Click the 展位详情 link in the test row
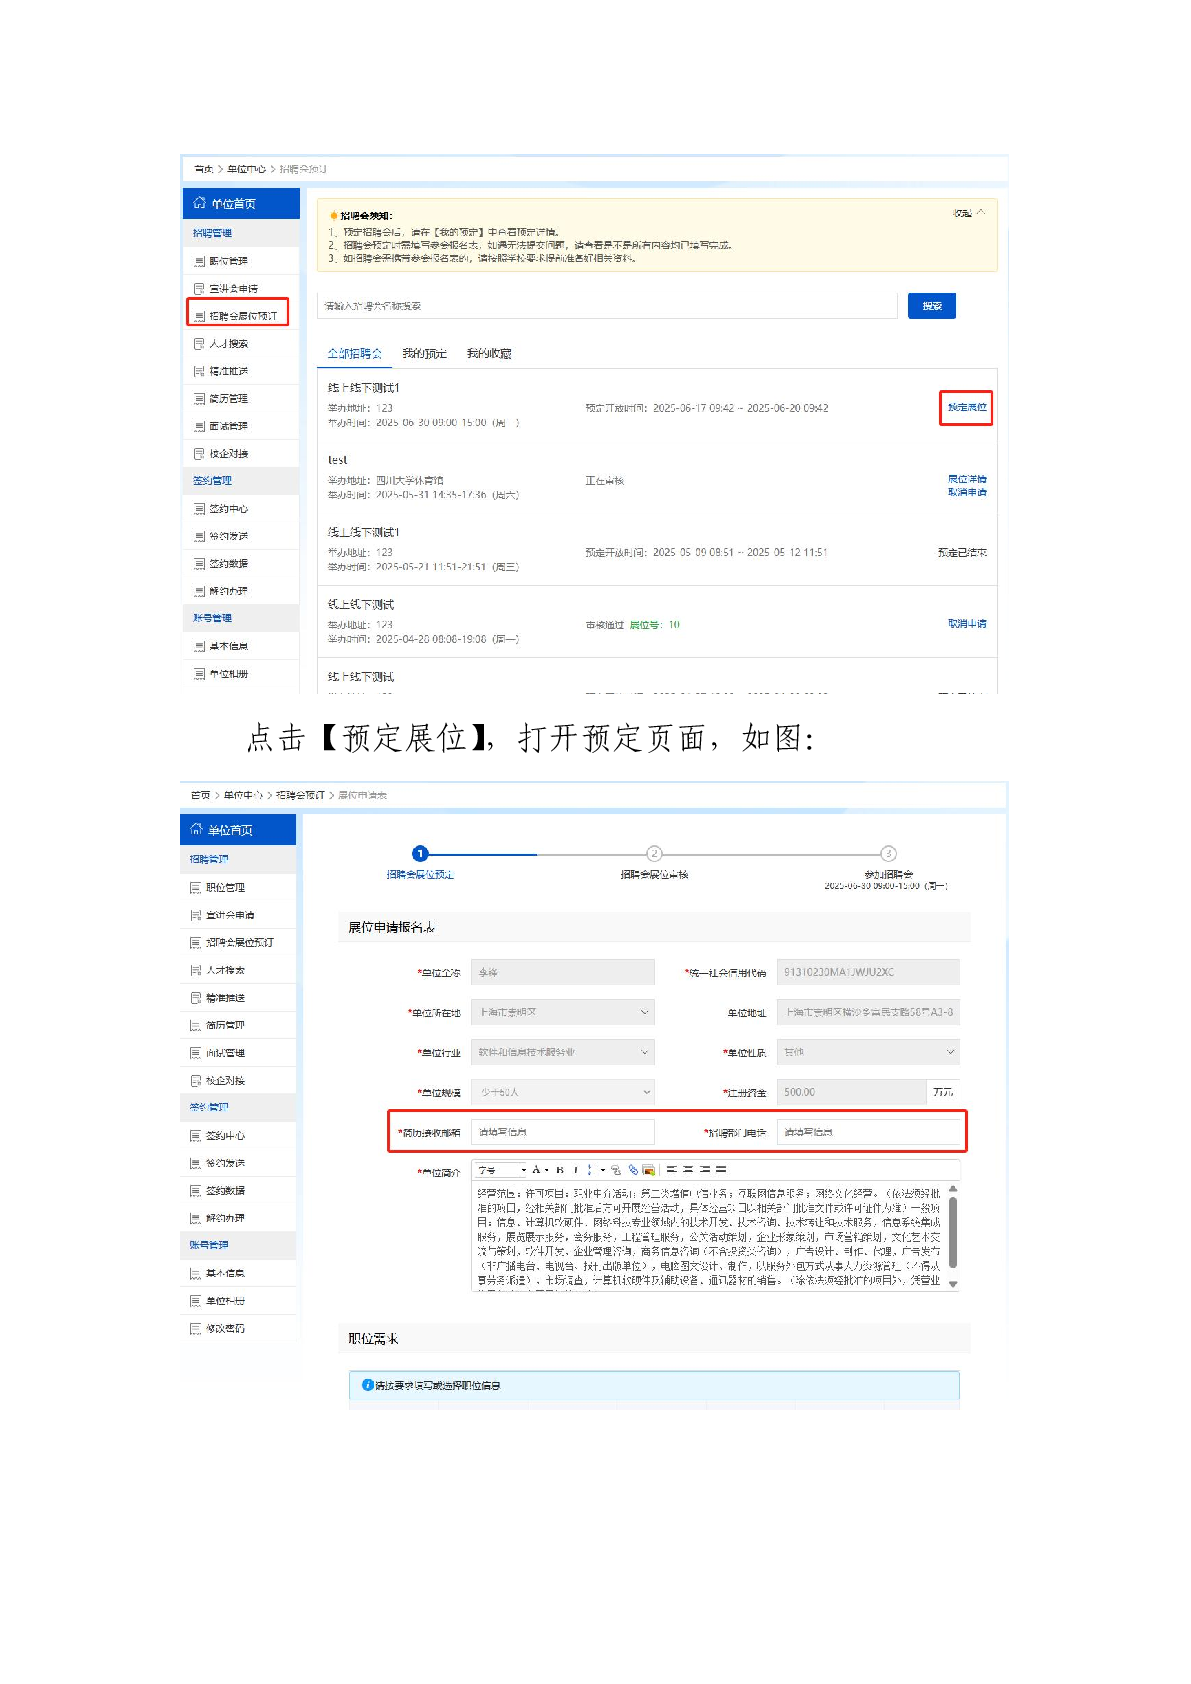1191x1684 pixels. (x=966, y=479)
